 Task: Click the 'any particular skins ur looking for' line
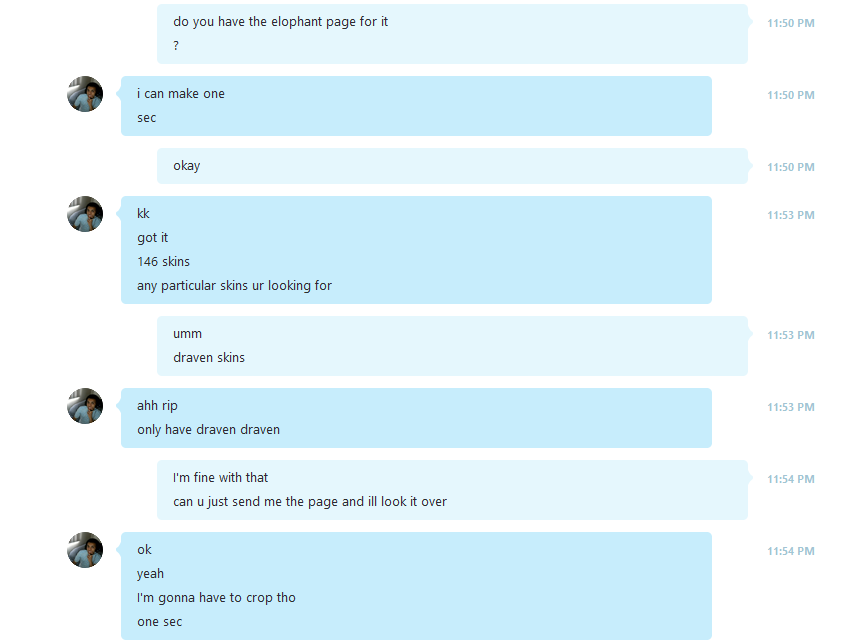234,286
